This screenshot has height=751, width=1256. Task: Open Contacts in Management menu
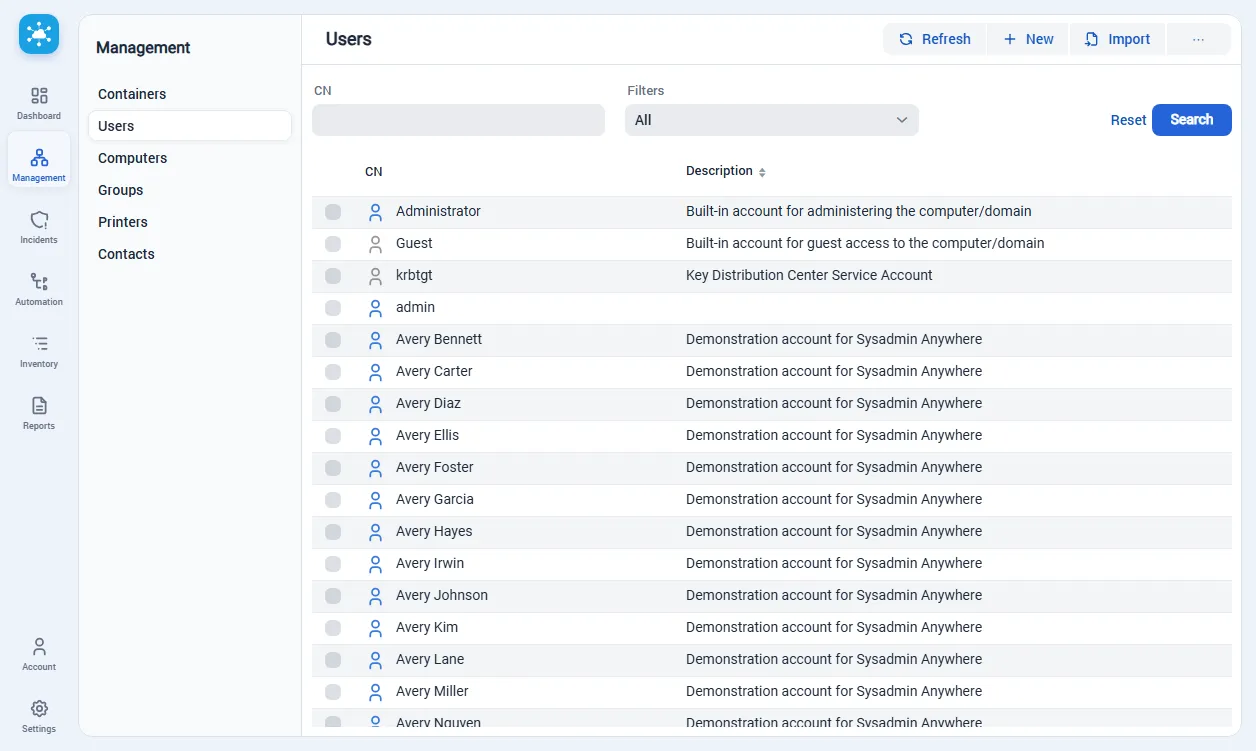[190, 254]
